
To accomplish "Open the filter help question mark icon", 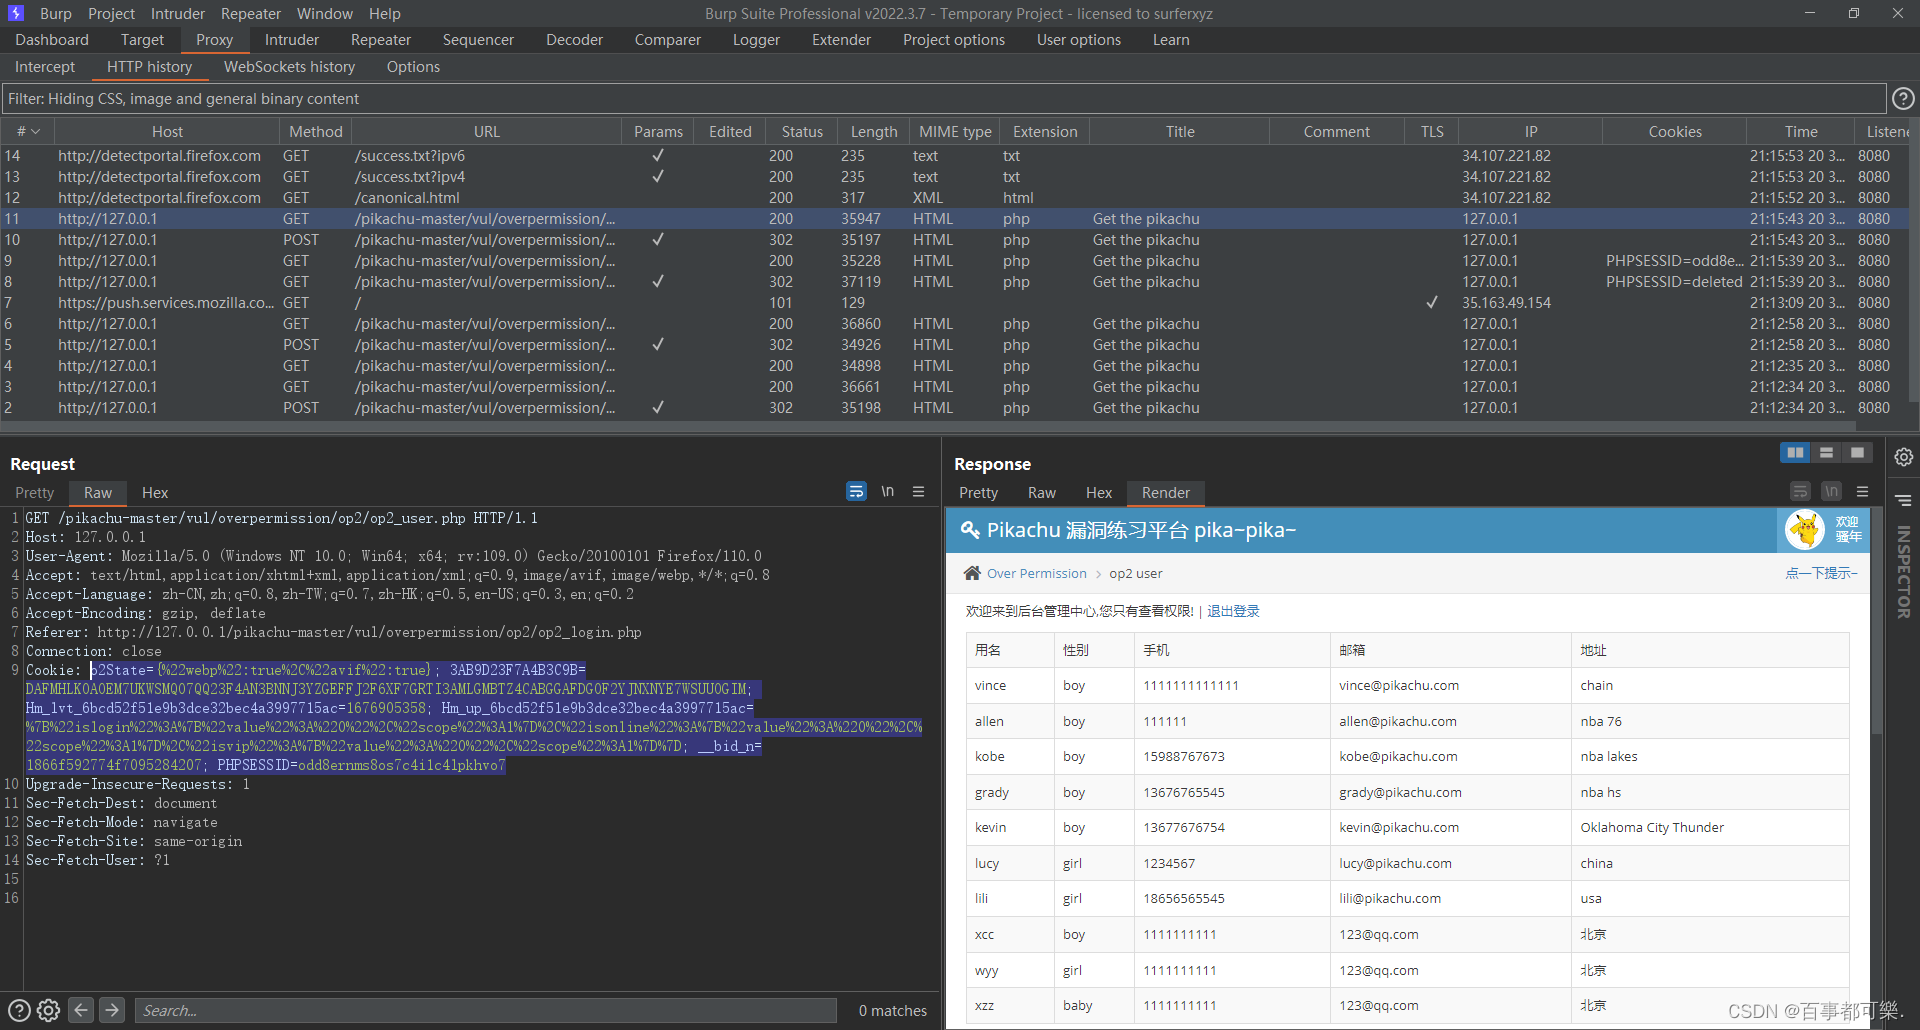I will [x=1903, y=99].
